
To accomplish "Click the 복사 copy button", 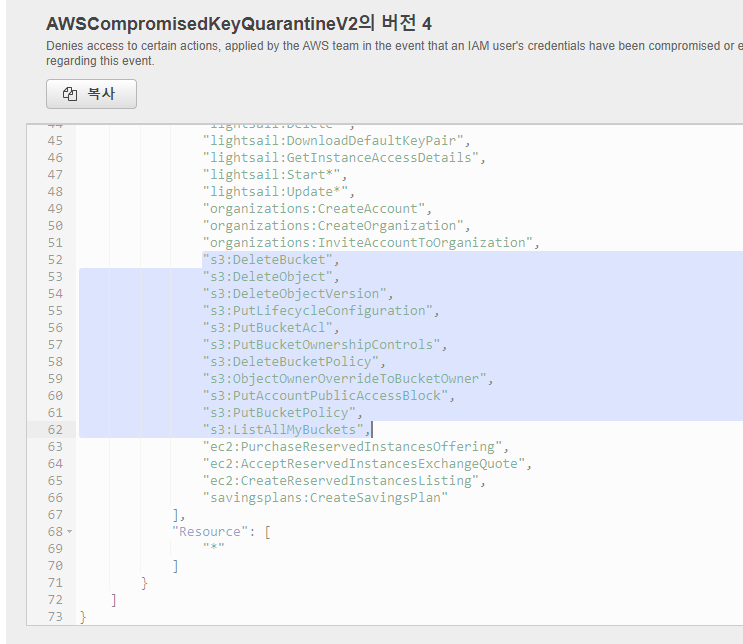I will coord(91,94).
